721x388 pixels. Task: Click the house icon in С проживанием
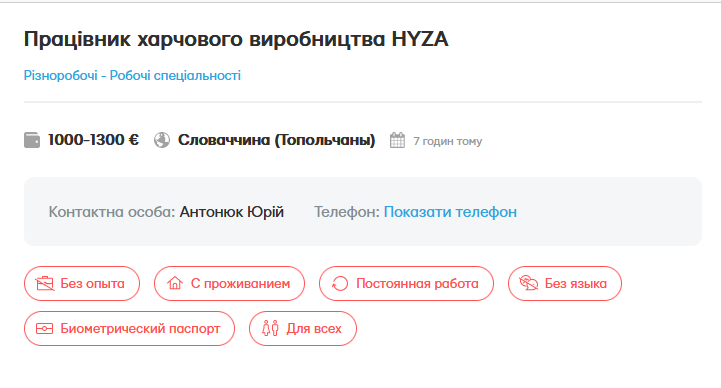pos(175,283)
